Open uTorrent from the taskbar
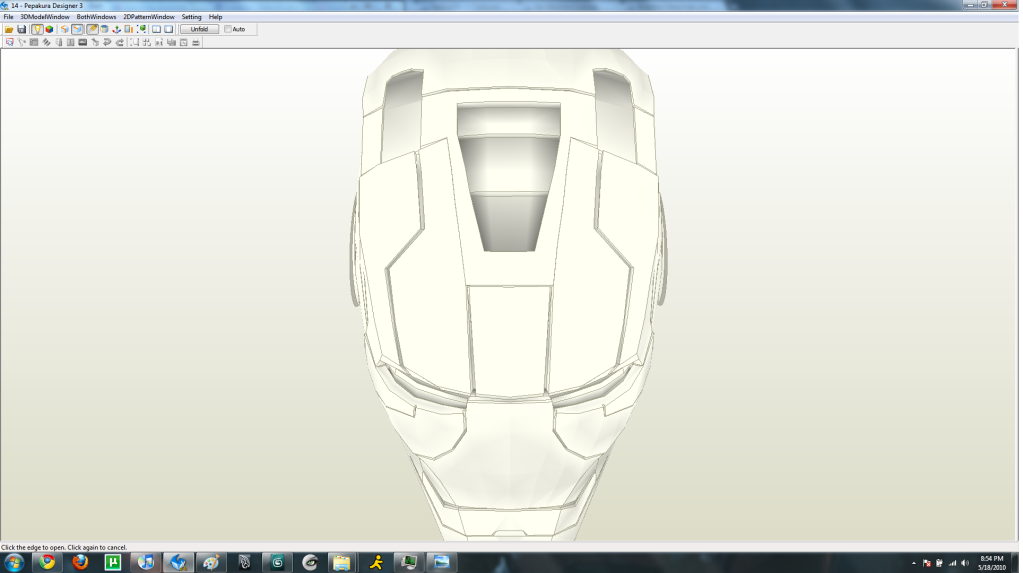This screenshot has height=573, width=1023. tap(113, 562)
